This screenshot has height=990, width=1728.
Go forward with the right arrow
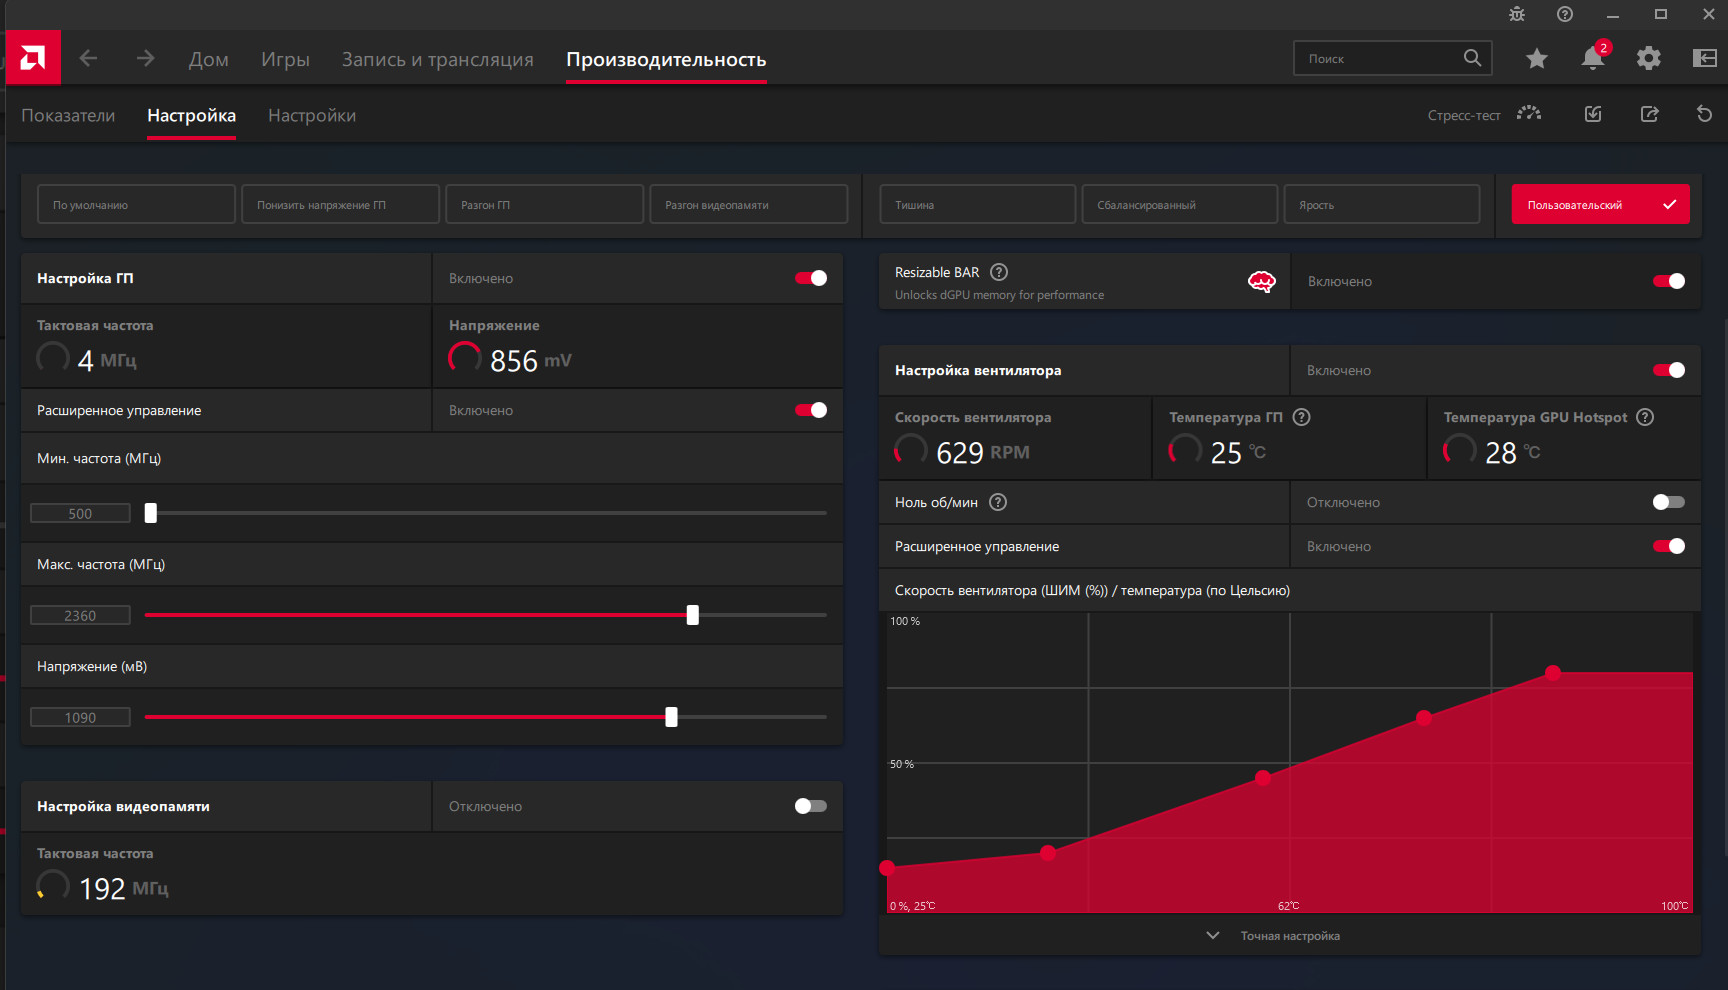click(146, 58)
